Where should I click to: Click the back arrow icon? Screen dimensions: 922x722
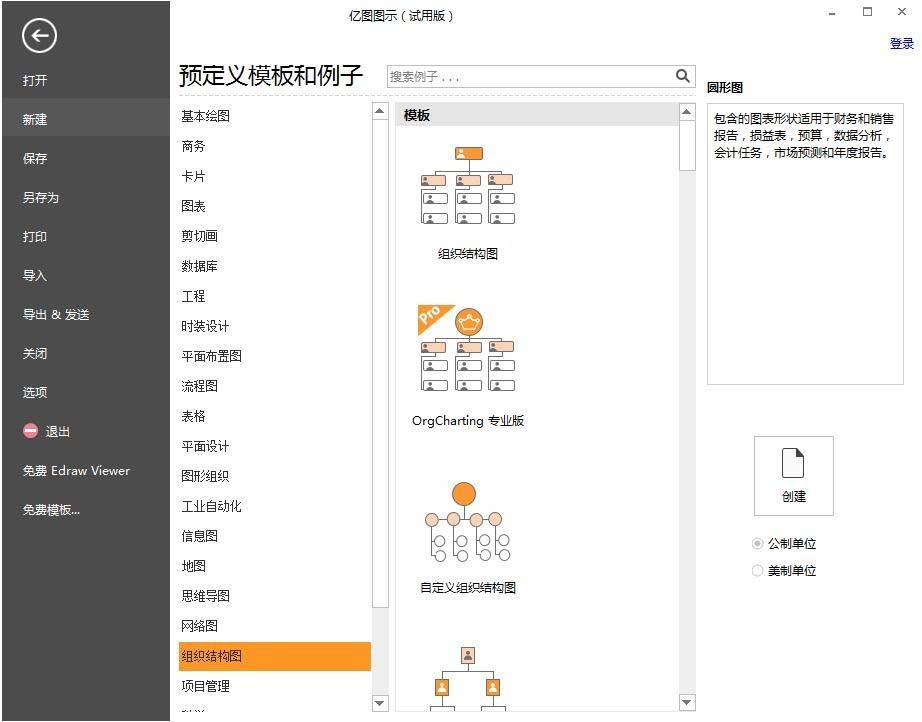[x=38, y=36]
